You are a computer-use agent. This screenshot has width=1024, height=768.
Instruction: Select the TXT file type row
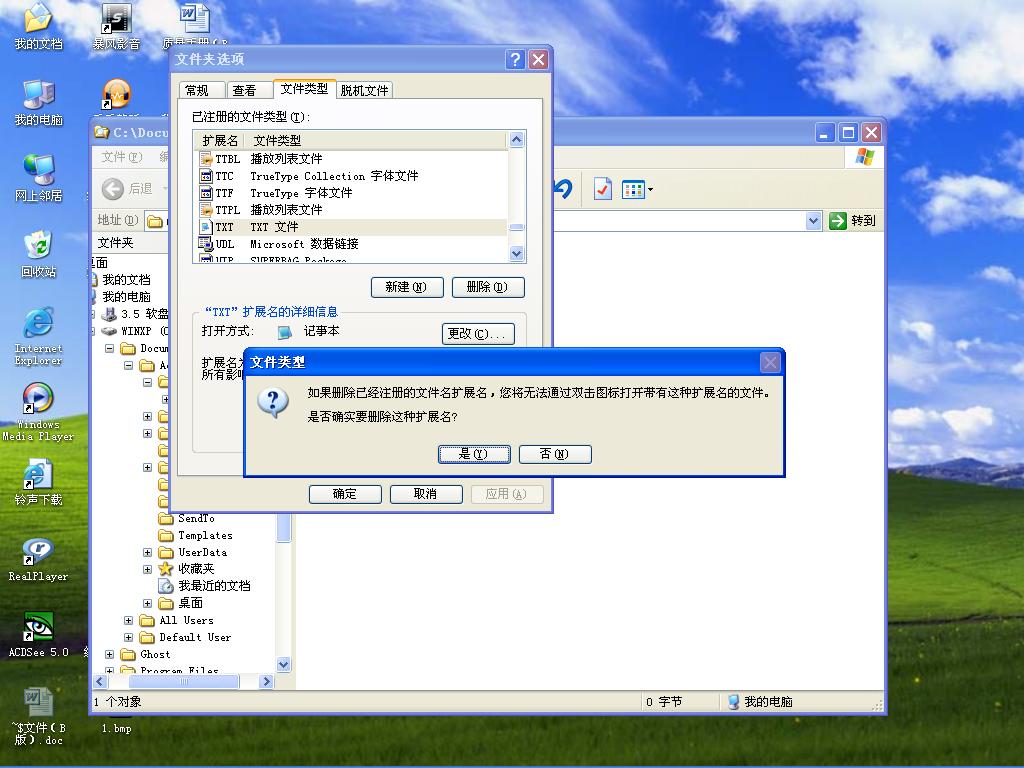point(351,227)
